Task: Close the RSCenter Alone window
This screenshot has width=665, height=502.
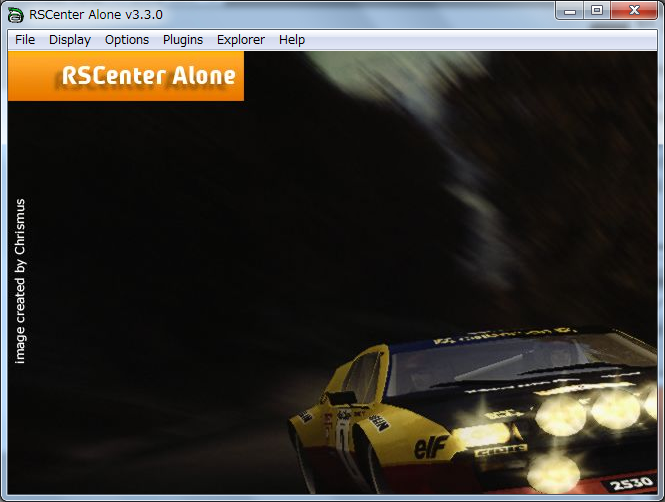Action: 634,11
